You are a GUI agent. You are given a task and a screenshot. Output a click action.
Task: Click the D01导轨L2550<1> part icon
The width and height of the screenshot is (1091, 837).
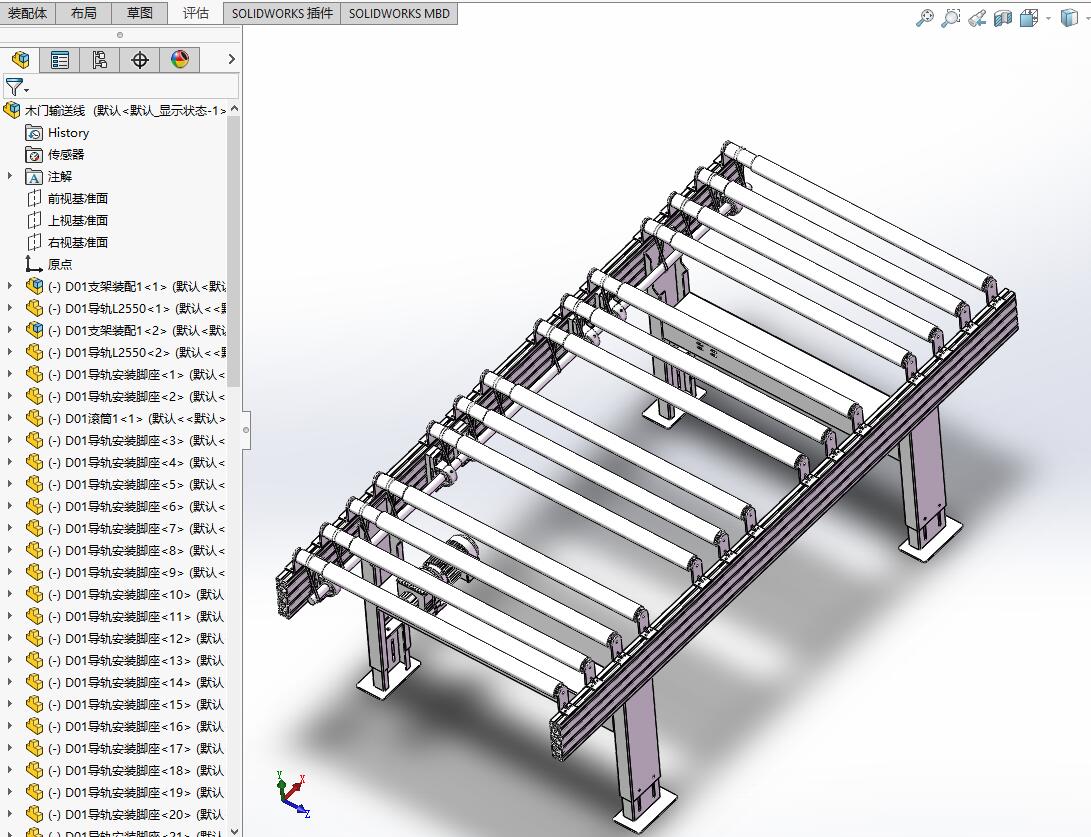point(34,308)
